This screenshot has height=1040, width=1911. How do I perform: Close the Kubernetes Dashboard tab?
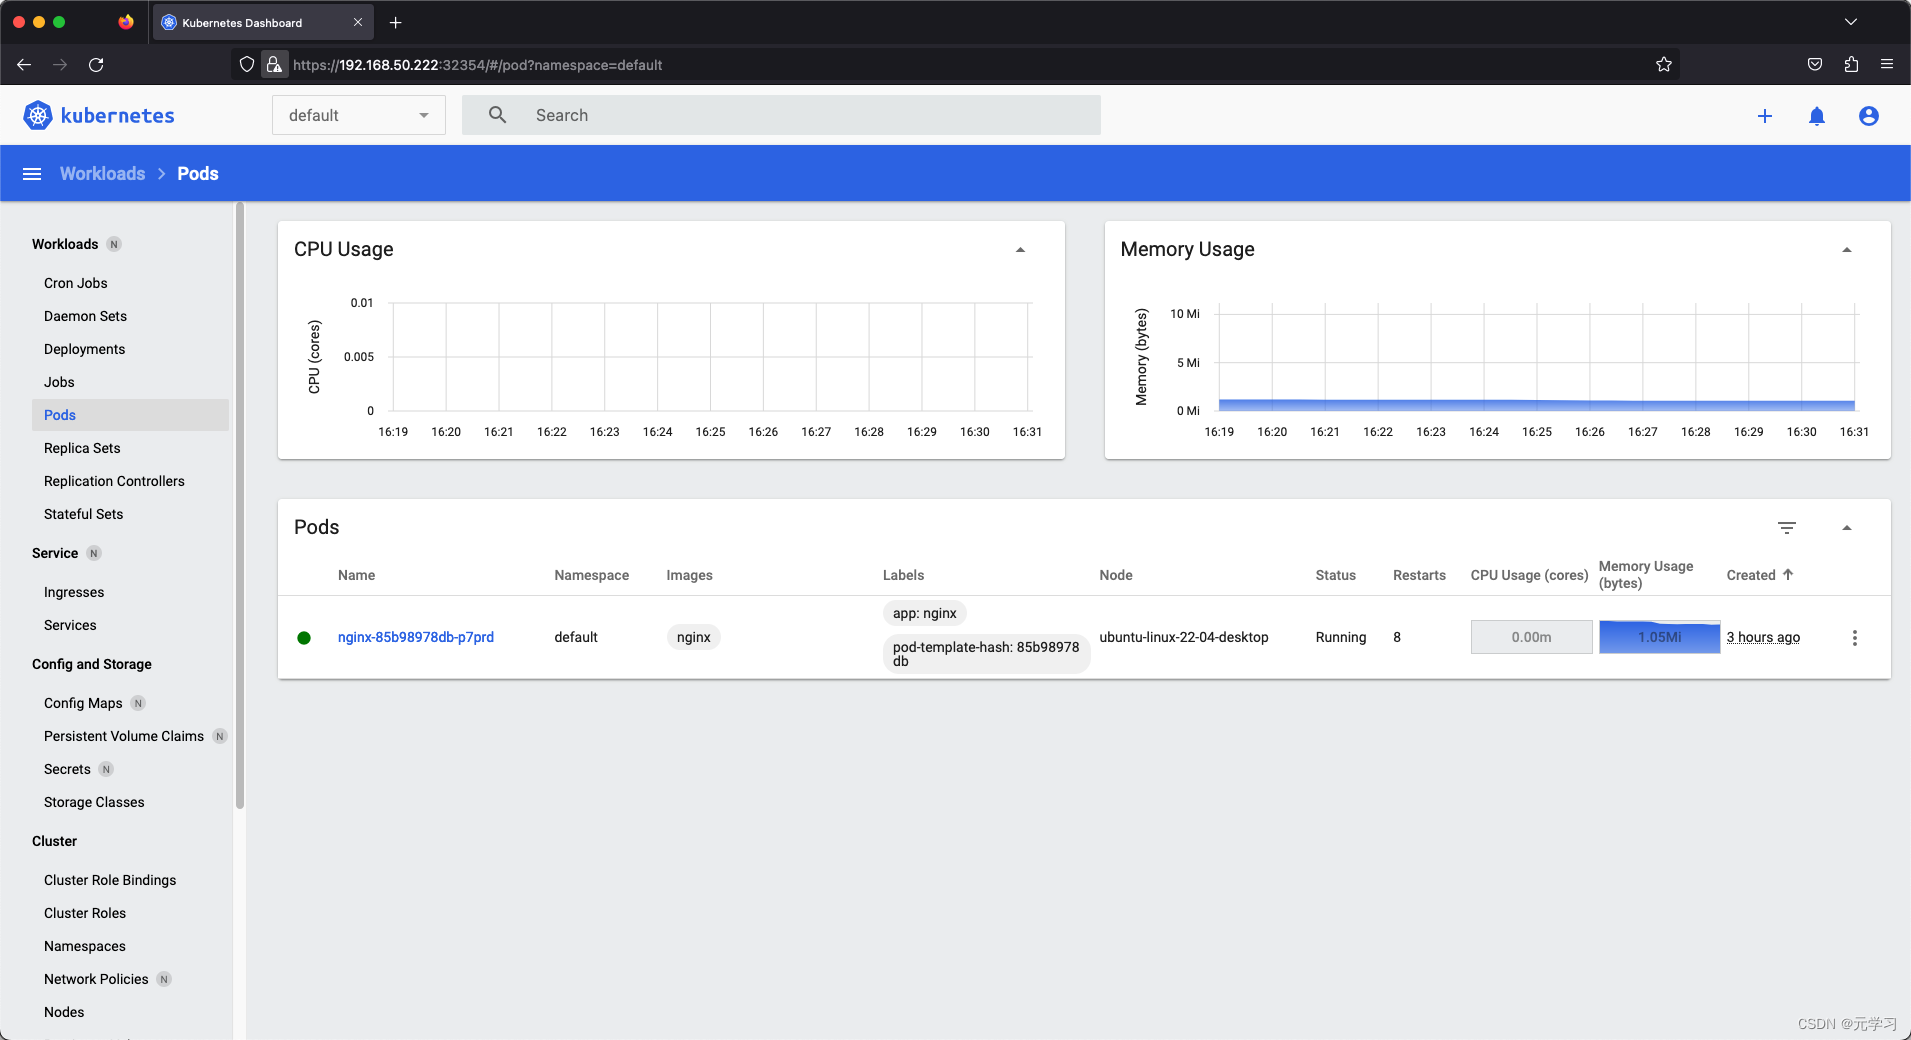coord(358,22)
